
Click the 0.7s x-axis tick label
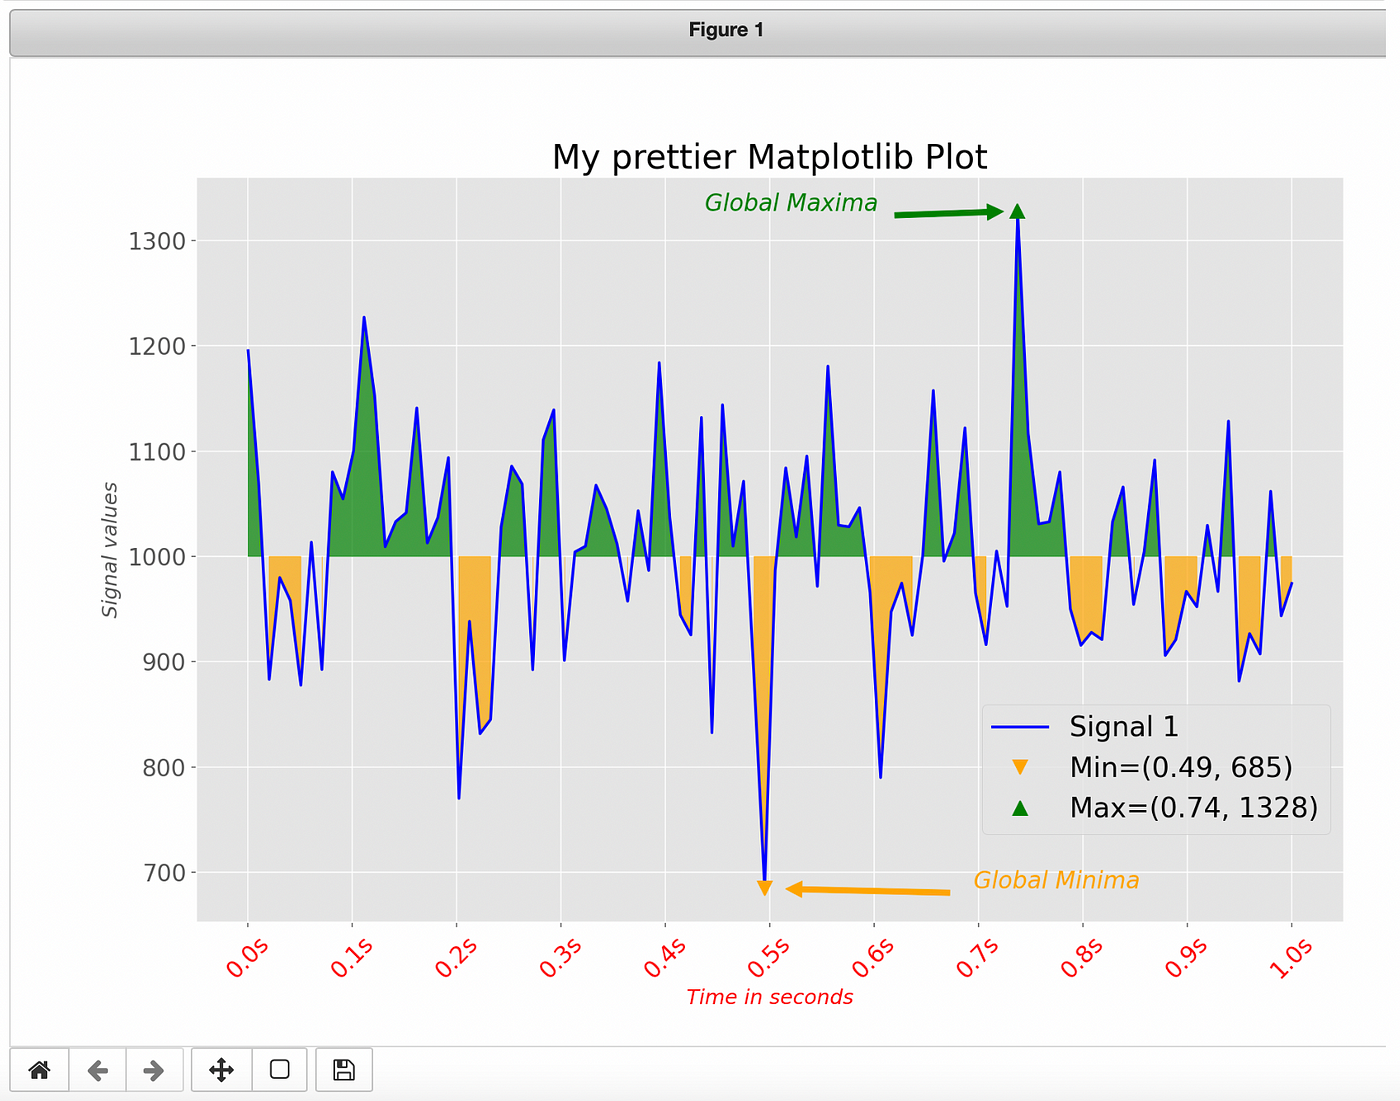pyautogui.click(x=977, y=957)
